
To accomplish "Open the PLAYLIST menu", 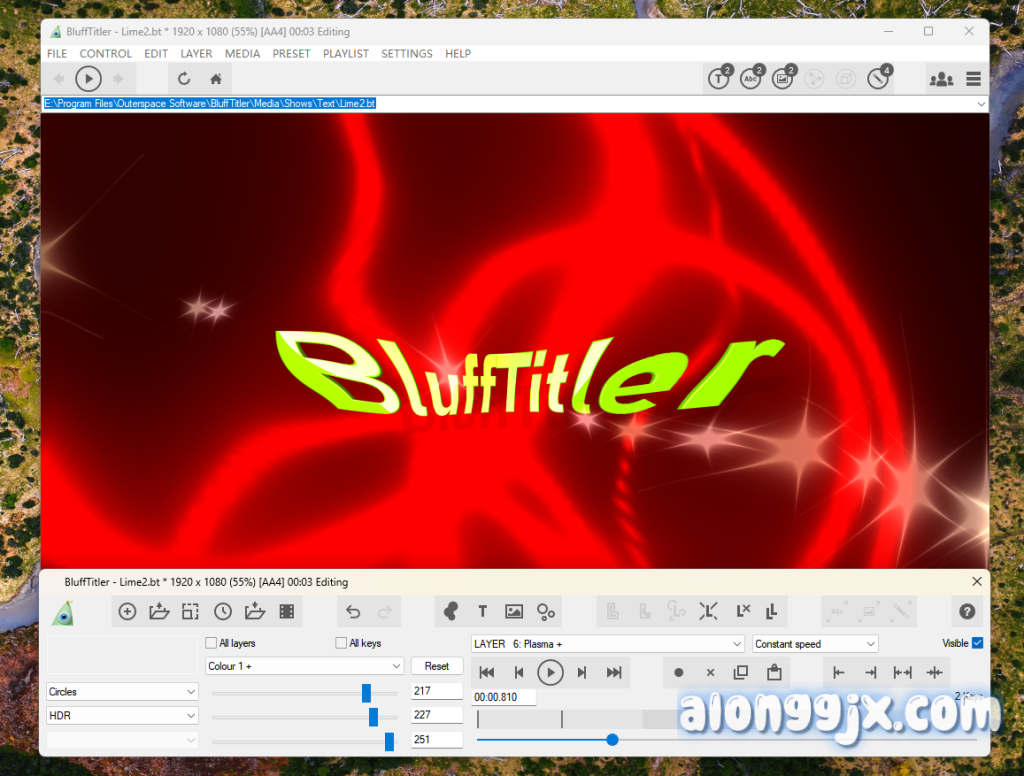I will point(346,54).
